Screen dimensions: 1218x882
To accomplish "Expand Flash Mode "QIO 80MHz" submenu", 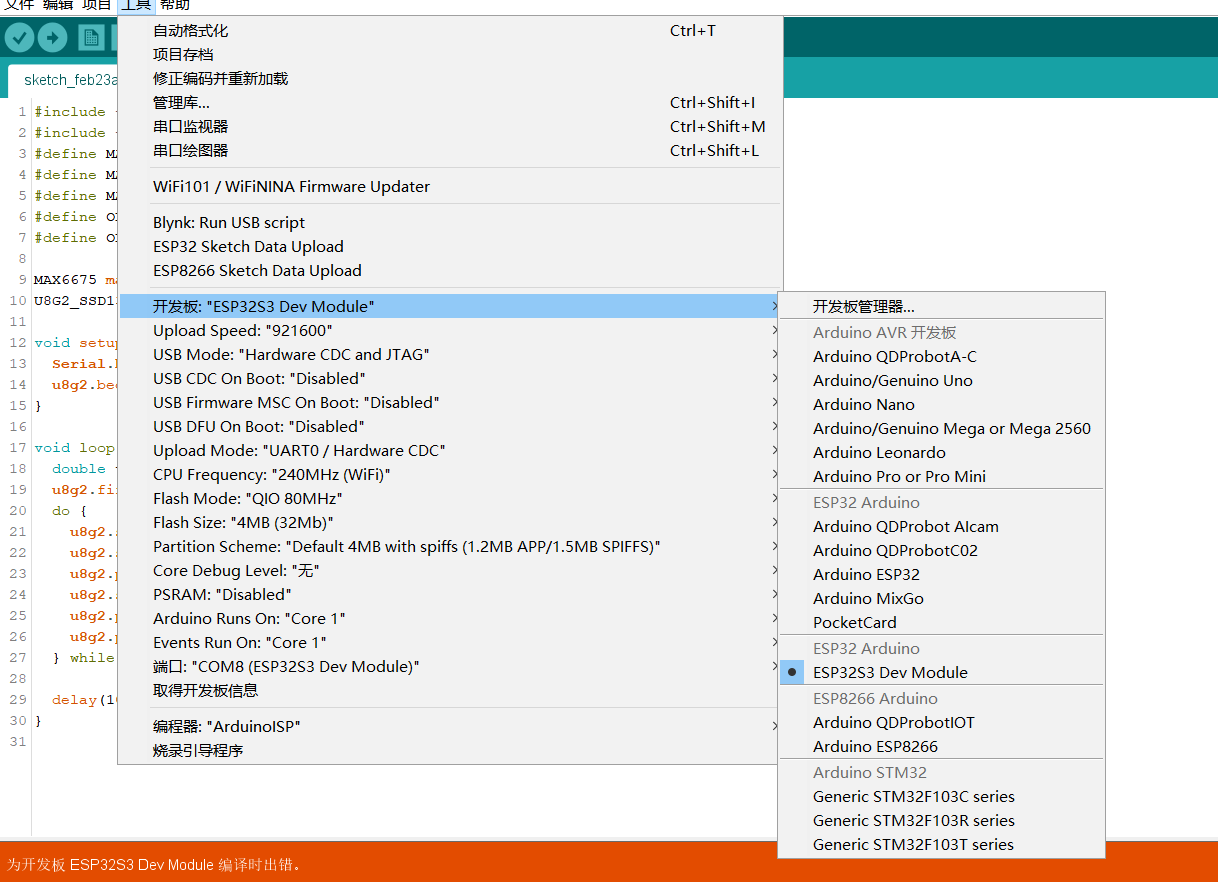I will point(450,499).
